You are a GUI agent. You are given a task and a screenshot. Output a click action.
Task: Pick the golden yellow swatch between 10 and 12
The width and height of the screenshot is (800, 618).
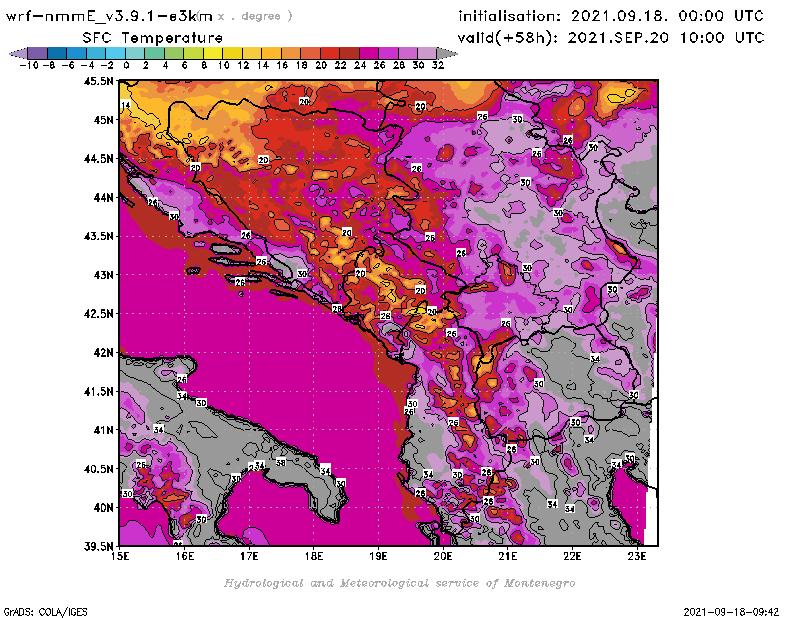pyautogui.click(x=232, y=53)
